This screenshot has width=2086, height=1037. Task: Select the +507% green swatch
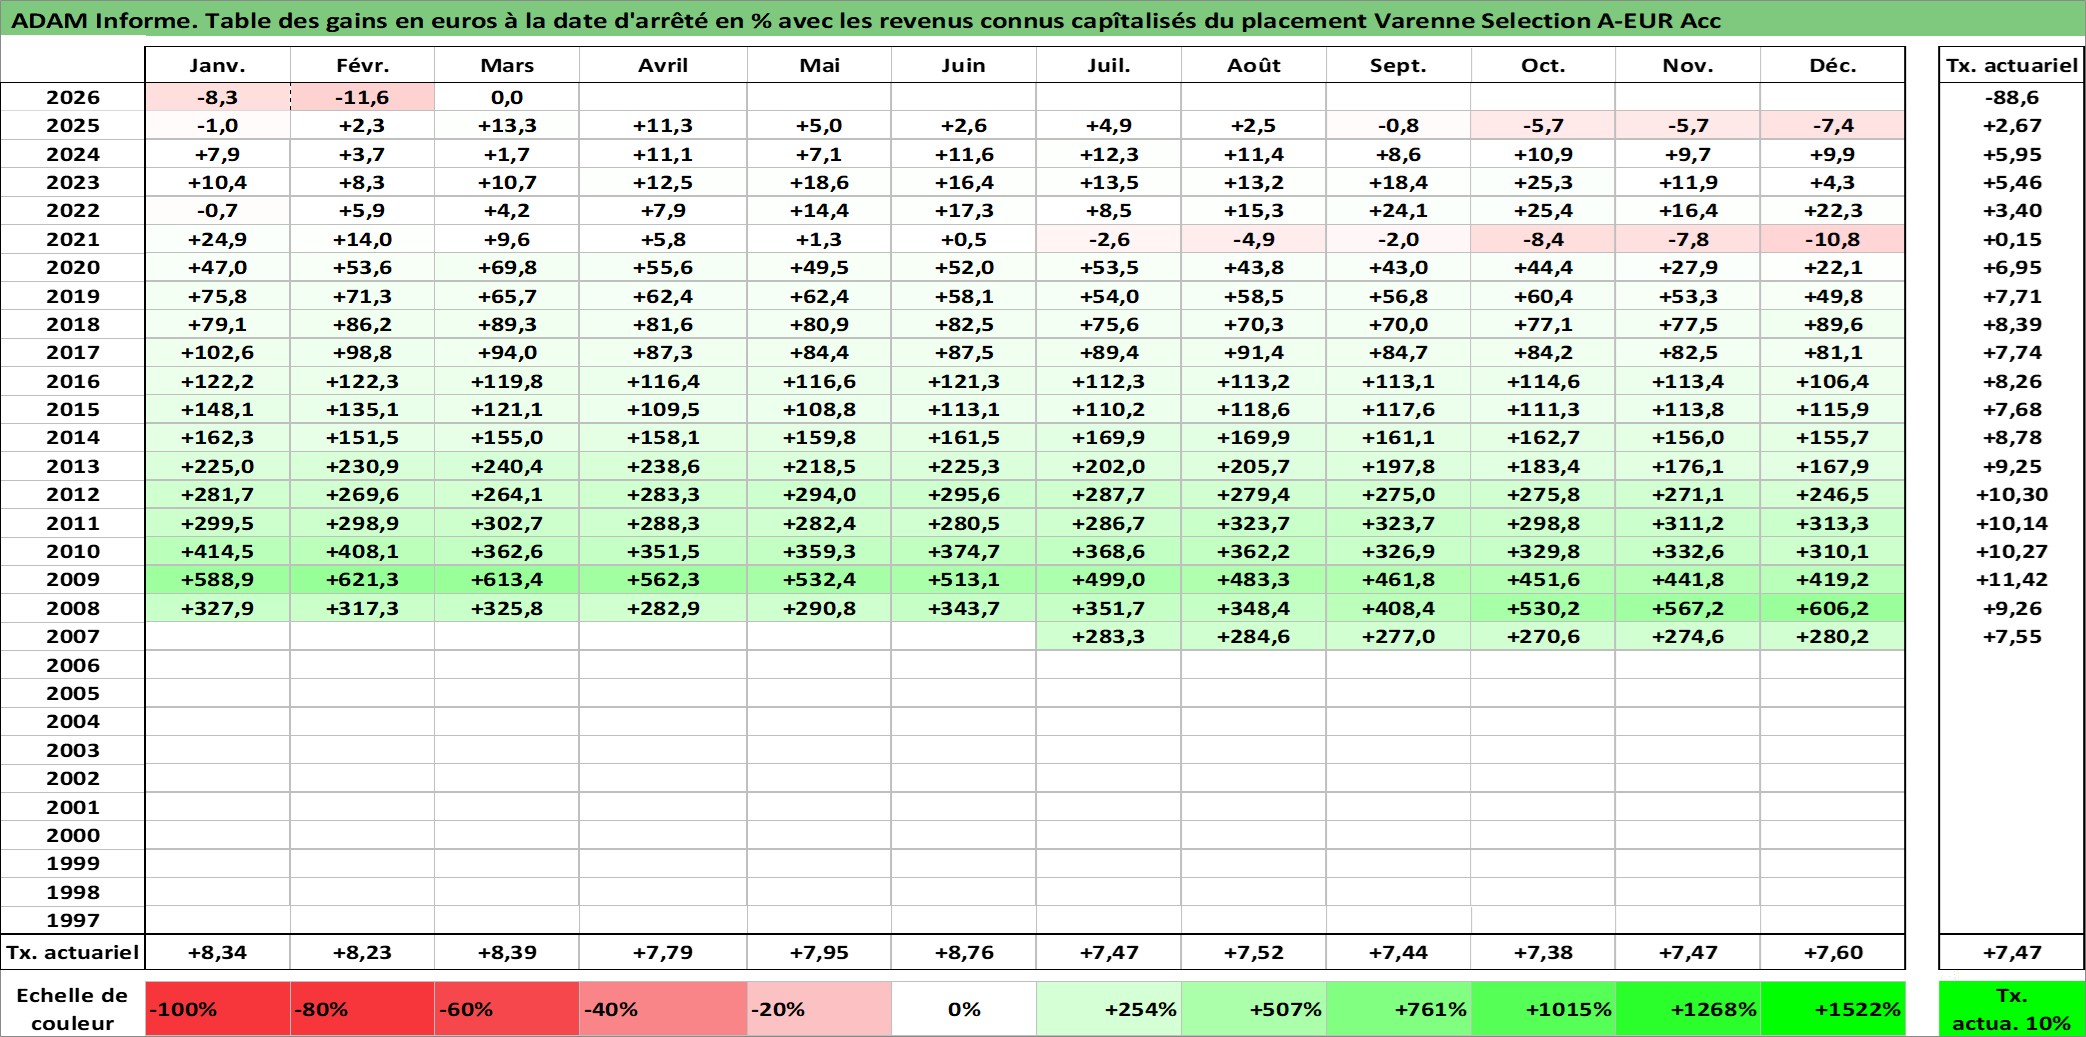(x=1254, y=1009)
